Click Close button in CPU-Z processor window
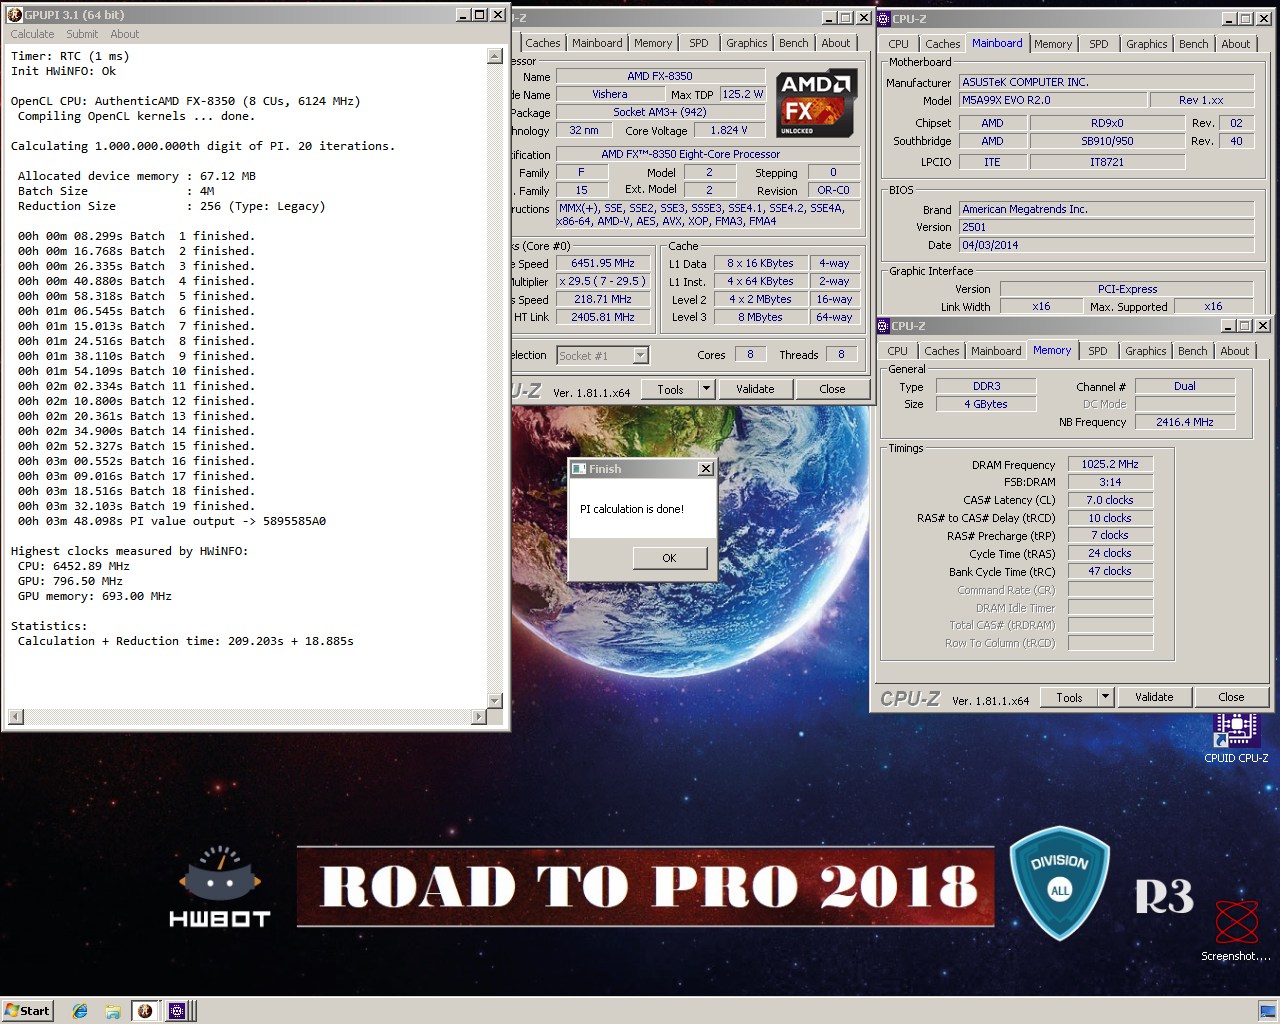This screenshot has width=1280, height=1024. [x=832, y=389]
